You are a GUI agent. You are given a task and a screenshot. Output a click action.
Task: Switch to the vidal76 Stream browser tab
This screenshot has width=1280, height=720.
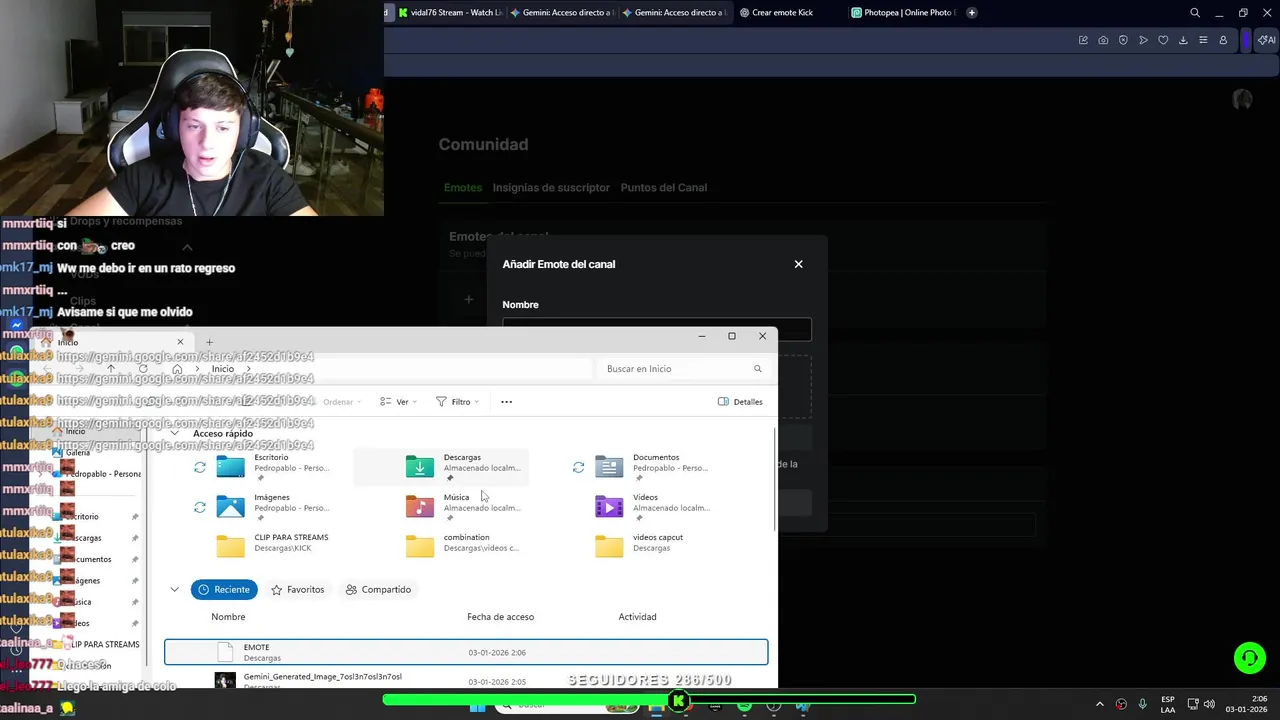(x=449, y=13)
